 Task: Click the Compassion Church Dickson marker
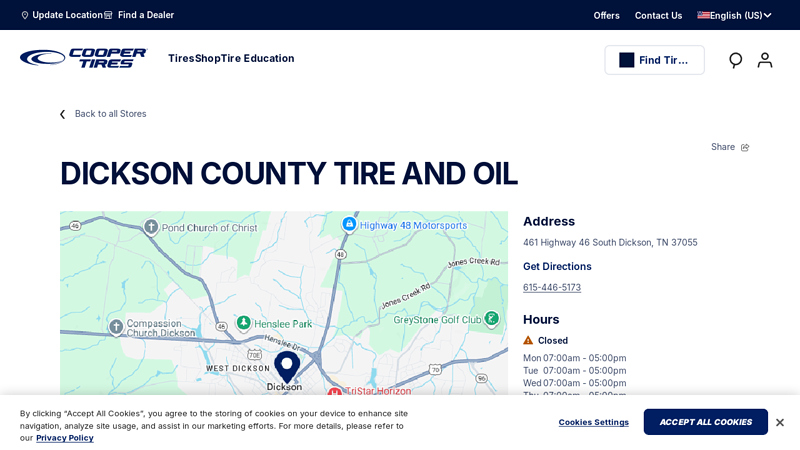click(x=116, y=327)
